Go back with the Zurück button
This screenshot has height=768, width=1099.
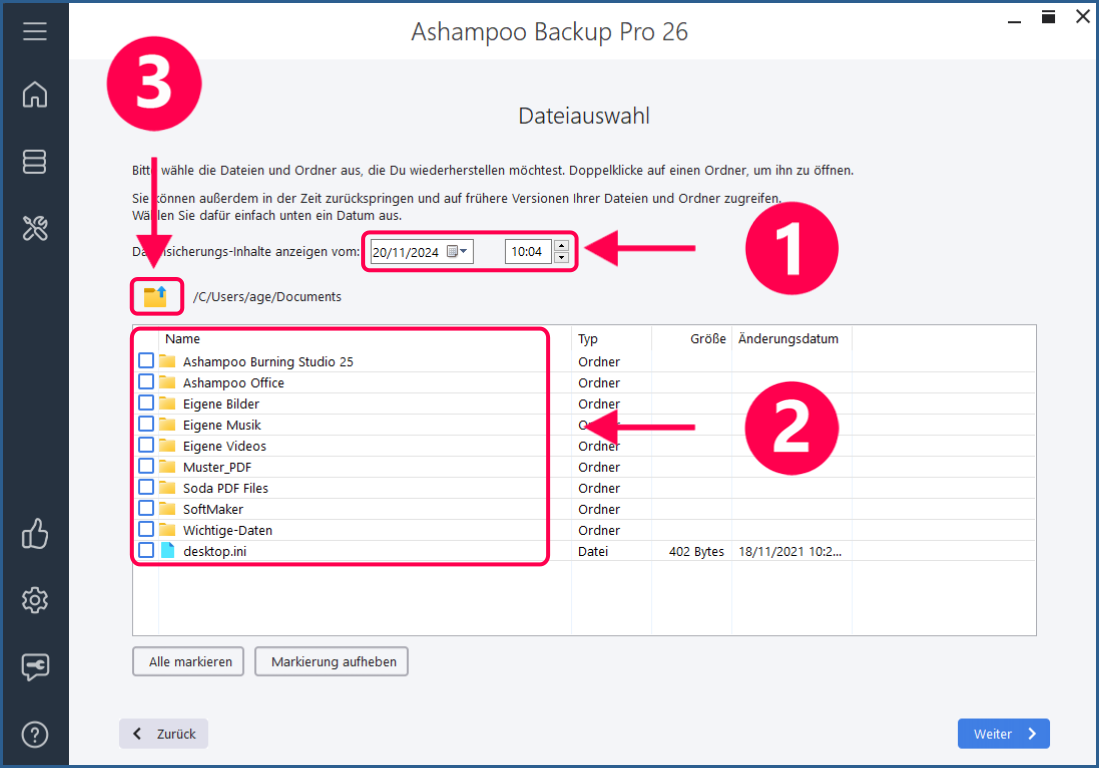[163, 734]
